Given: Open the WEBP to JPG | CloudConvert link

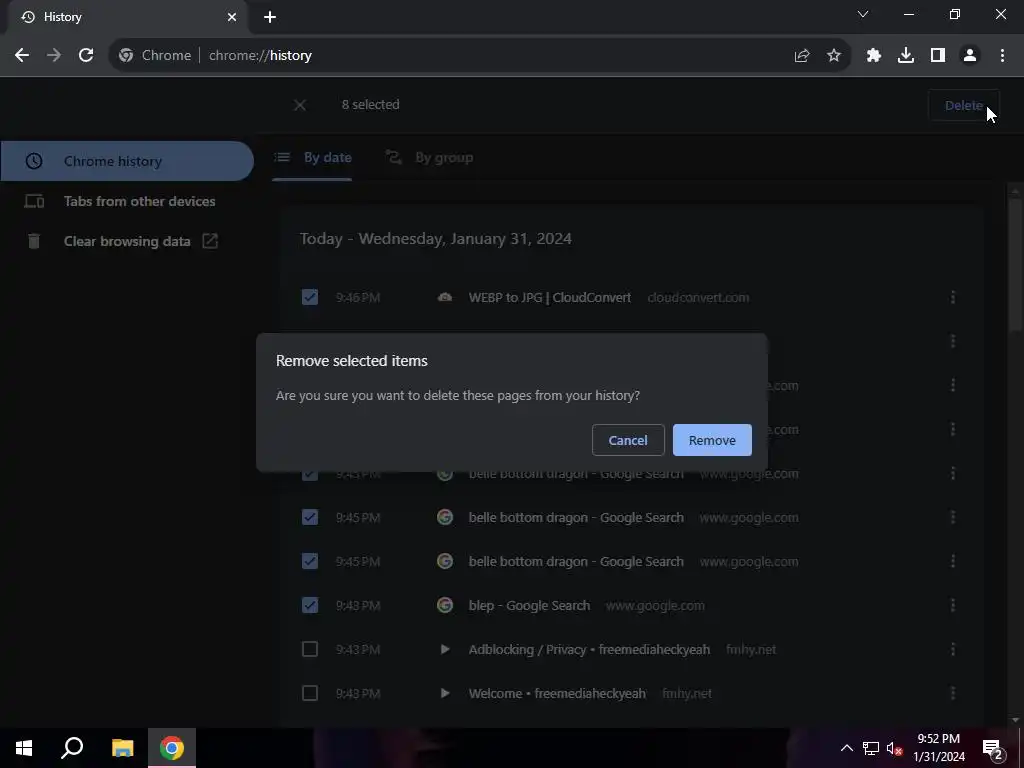Looking at the screenshot, I should pyautogui.click(x=550, y=297).
